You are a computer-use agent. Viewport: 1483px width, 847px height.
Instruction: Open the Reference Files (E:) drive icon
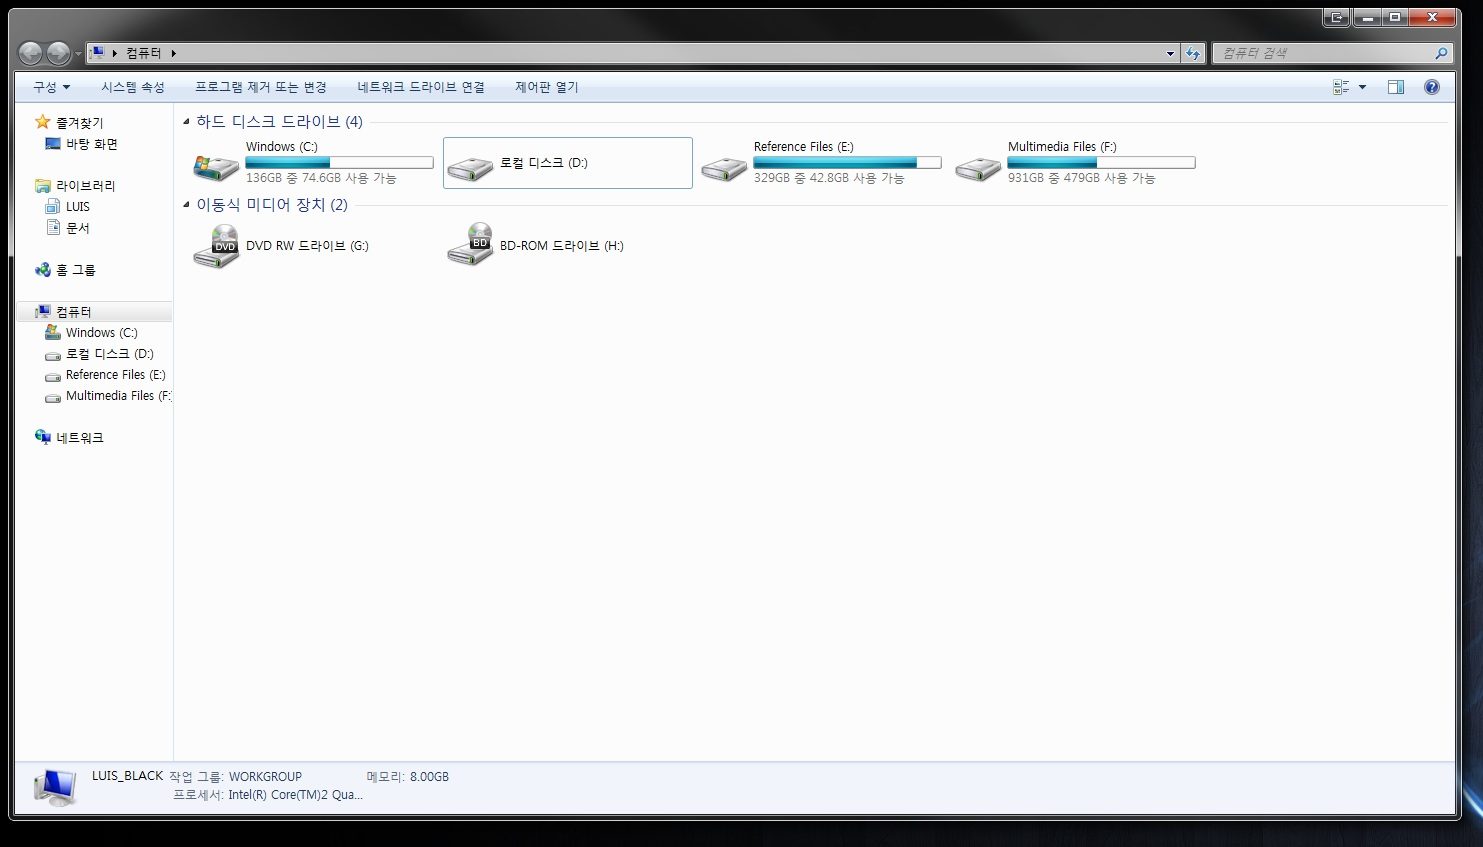click(x=724, y=166)
